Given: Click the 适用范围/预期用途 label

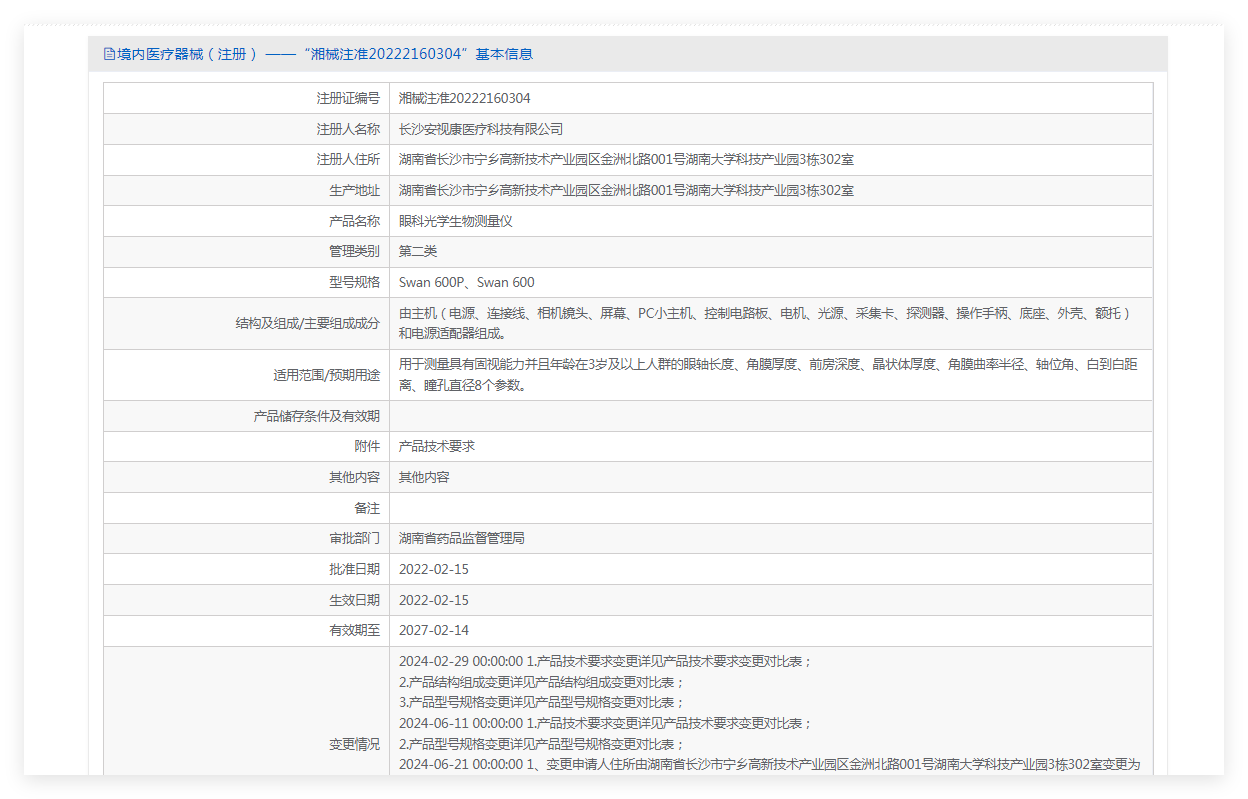Looking at the screenshot, I should 326,375.
